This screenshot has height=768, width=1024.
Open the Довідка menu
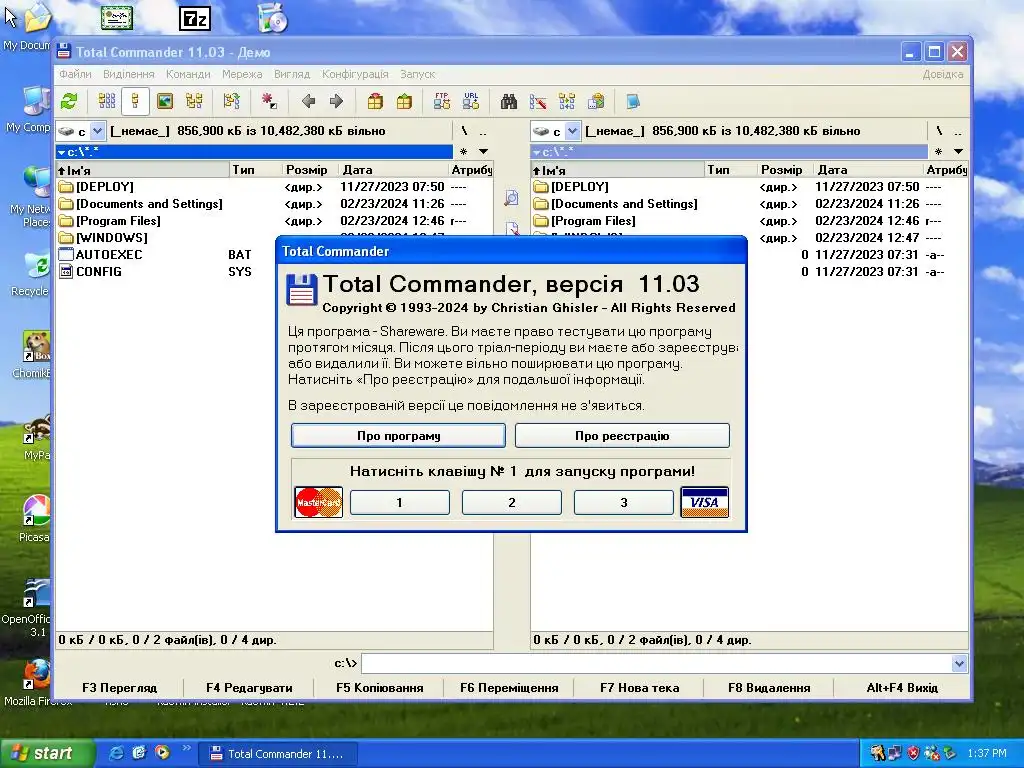[x=942, y=74]
